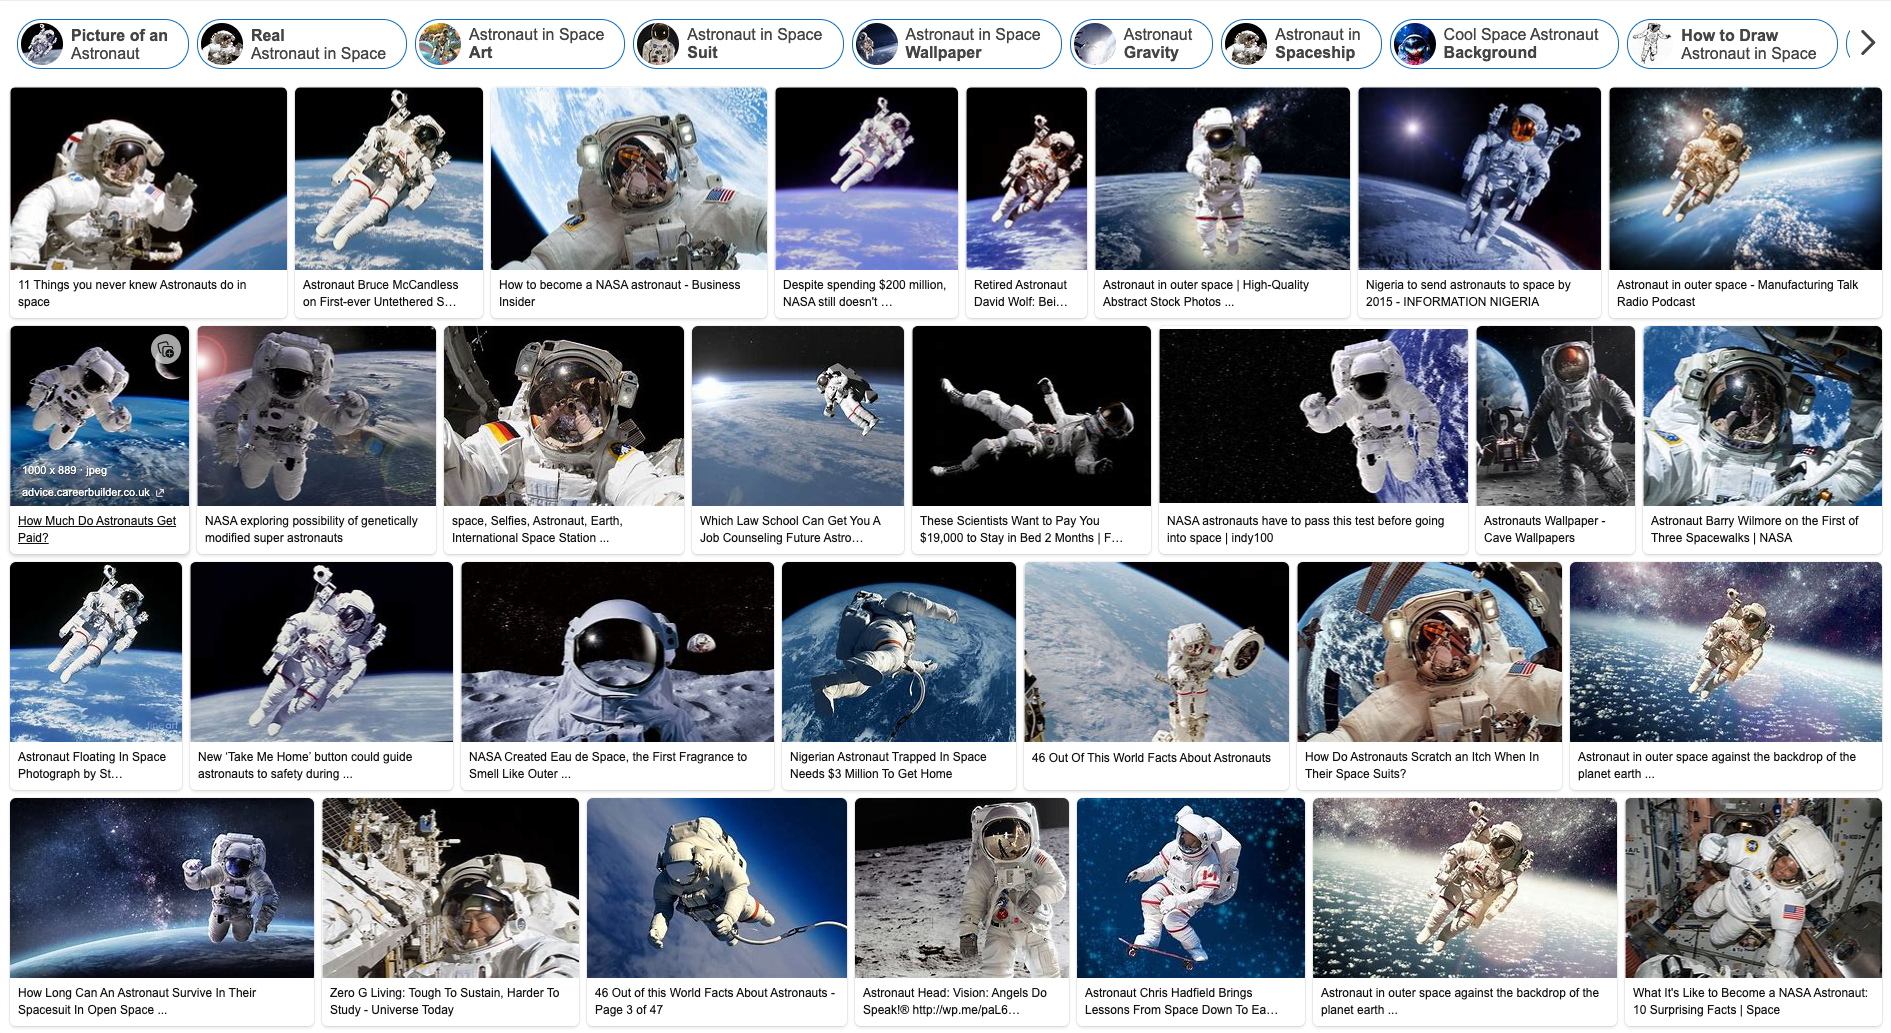Pick the 'Astronaut in Space Suit' chip
Viewport: 1891px width, 1033px height.
[x=738, y=44]
